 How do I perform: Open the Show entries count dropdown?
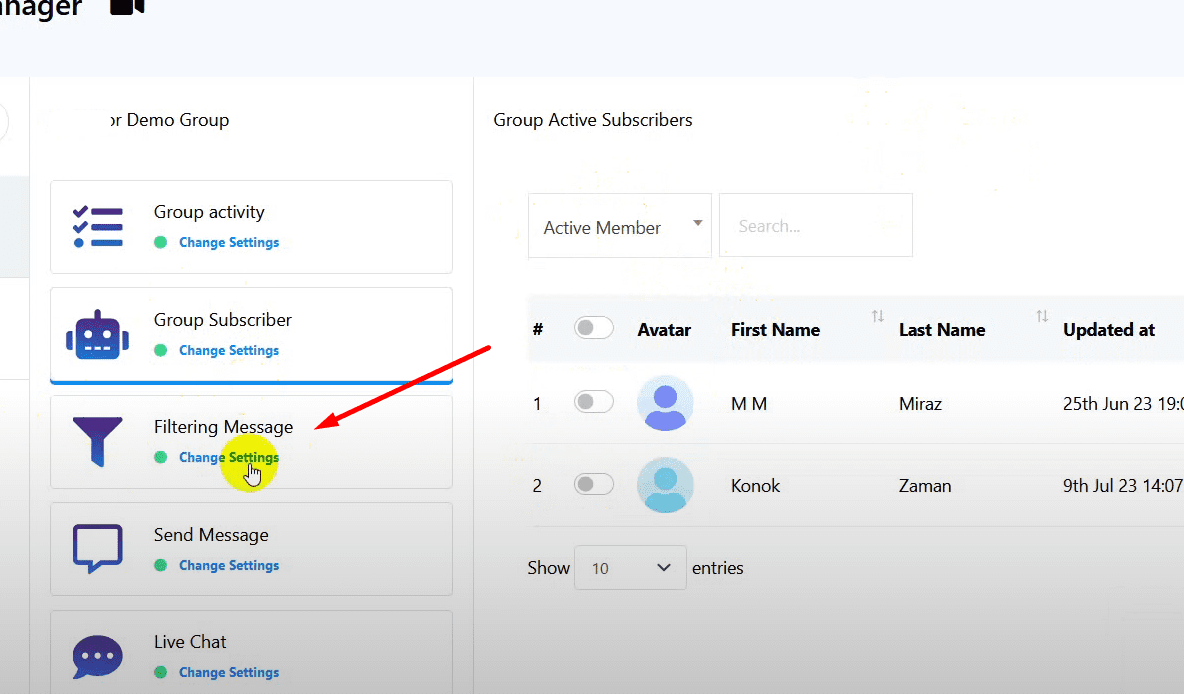point(630,568)
